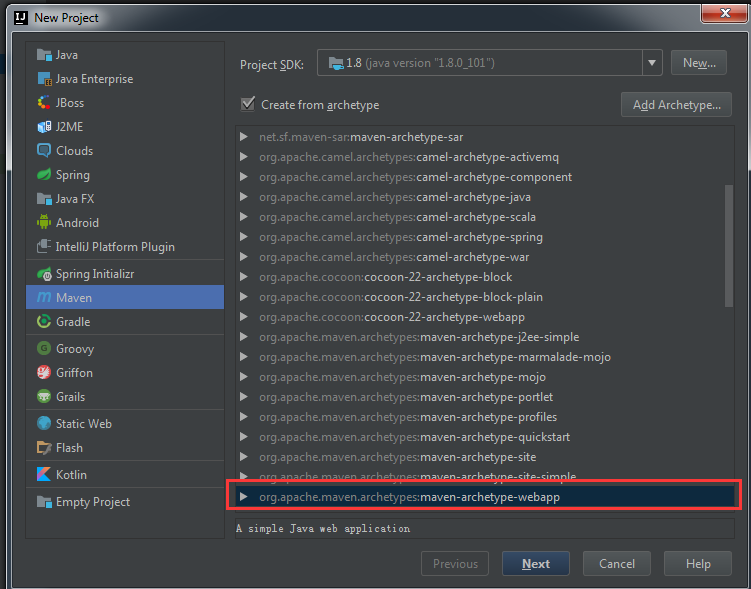Screen dimensions: 751x589
Task: Click the New... SDK button
Action: tap(699, 63)
